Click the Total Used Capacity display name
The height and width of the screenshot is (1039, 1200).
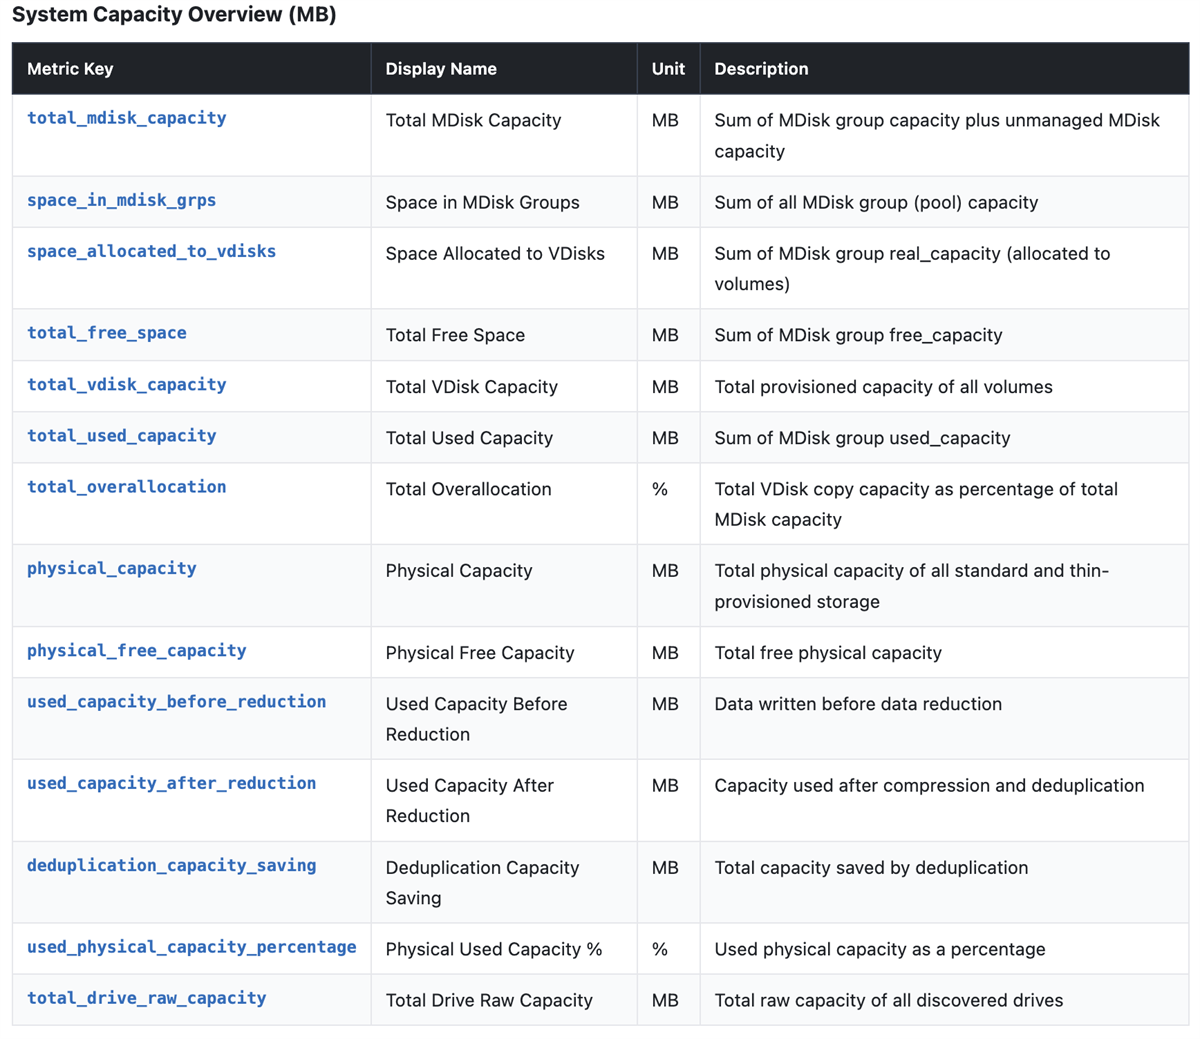pyautogui.click(x=469, y=437)
